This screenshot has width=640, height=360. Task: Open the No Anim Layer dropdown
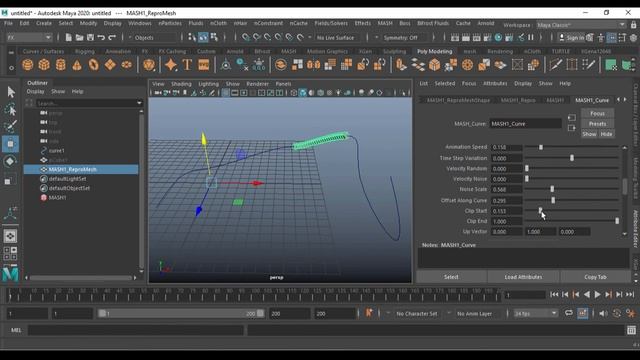[474, 313]
